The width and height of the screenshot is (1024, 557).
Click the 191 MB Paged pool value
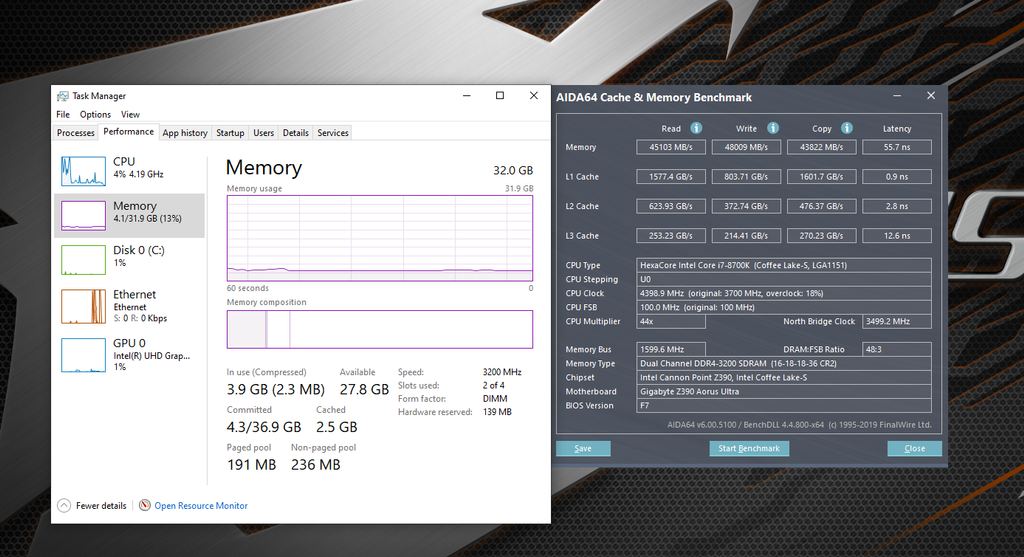pyautogui.click(x=251, y=465)
